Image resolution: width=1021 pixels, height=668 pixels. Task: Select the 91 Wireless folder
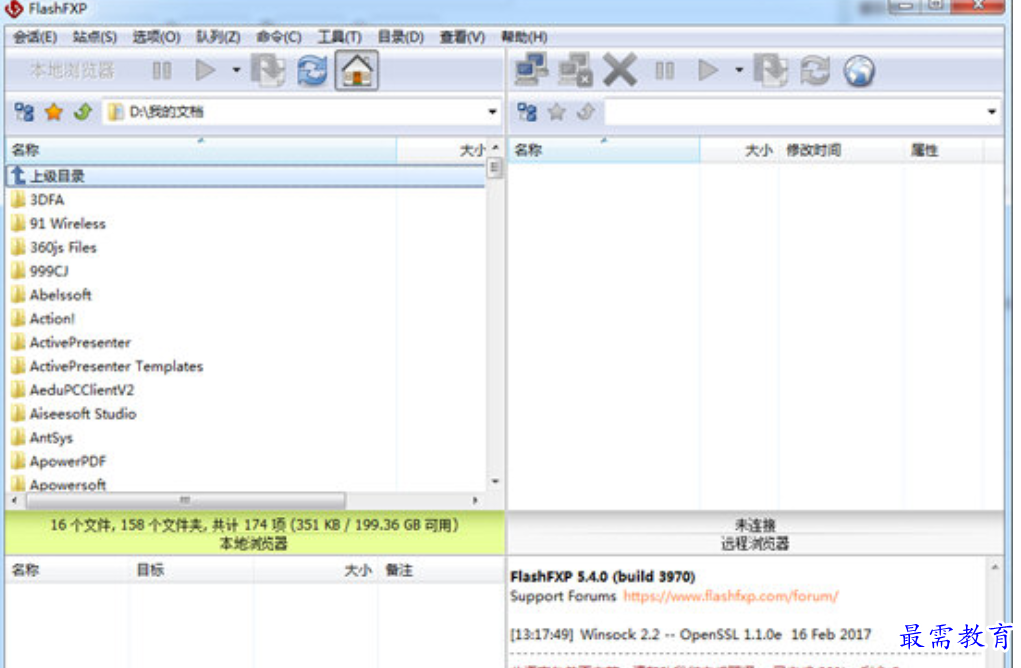(x=67, y=224)
